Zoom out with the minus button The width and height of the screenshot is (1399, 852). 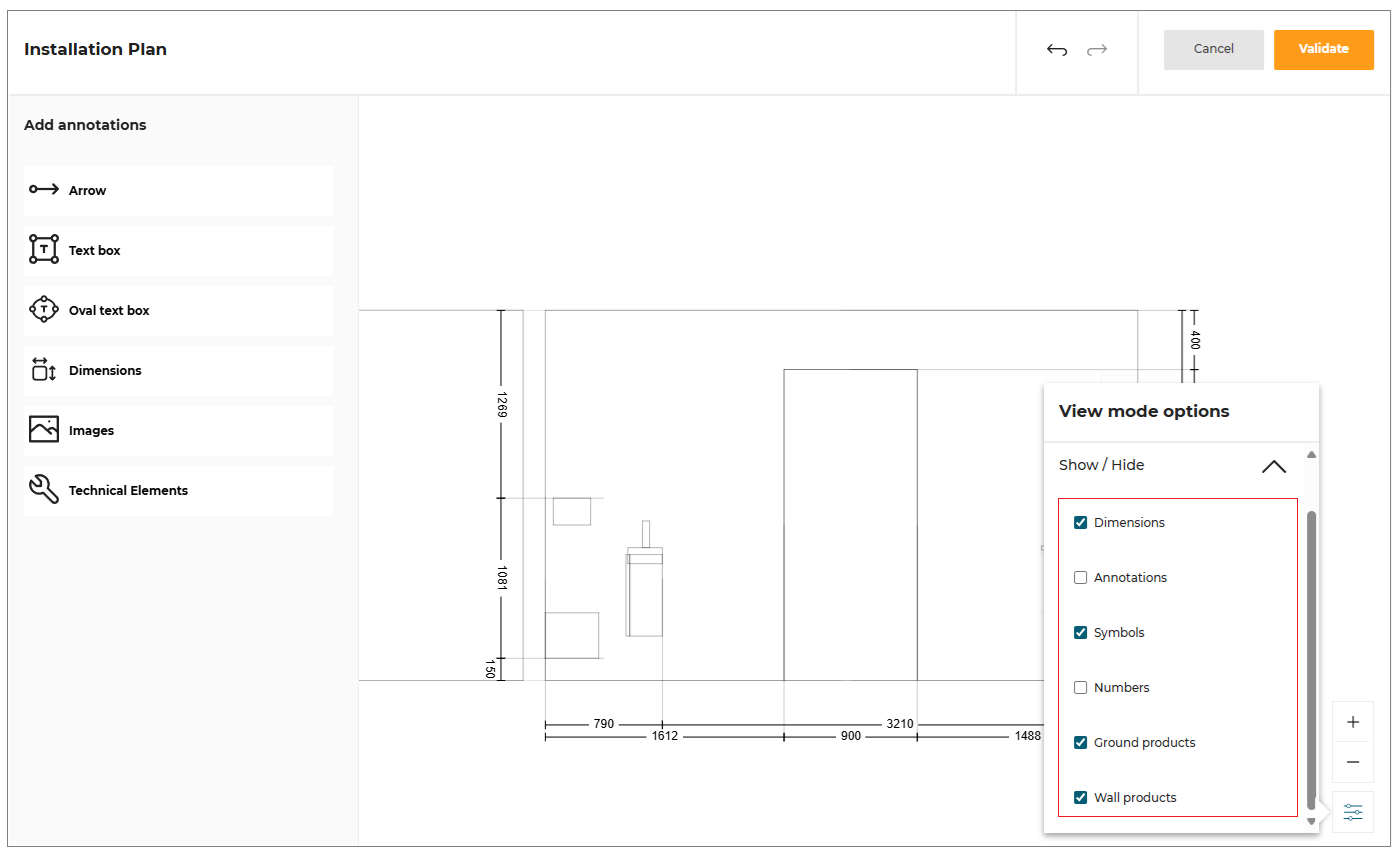1352,761
